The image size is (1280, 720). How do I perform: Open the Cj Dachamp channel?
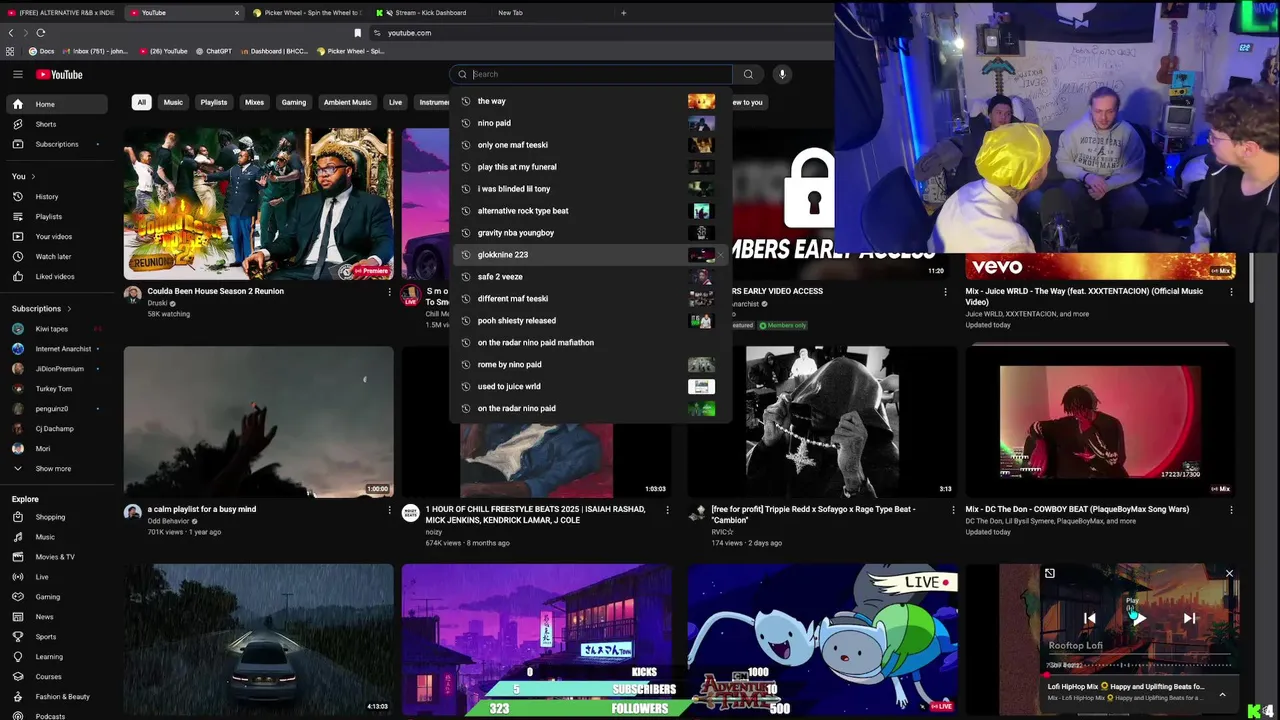pos(56,429)
